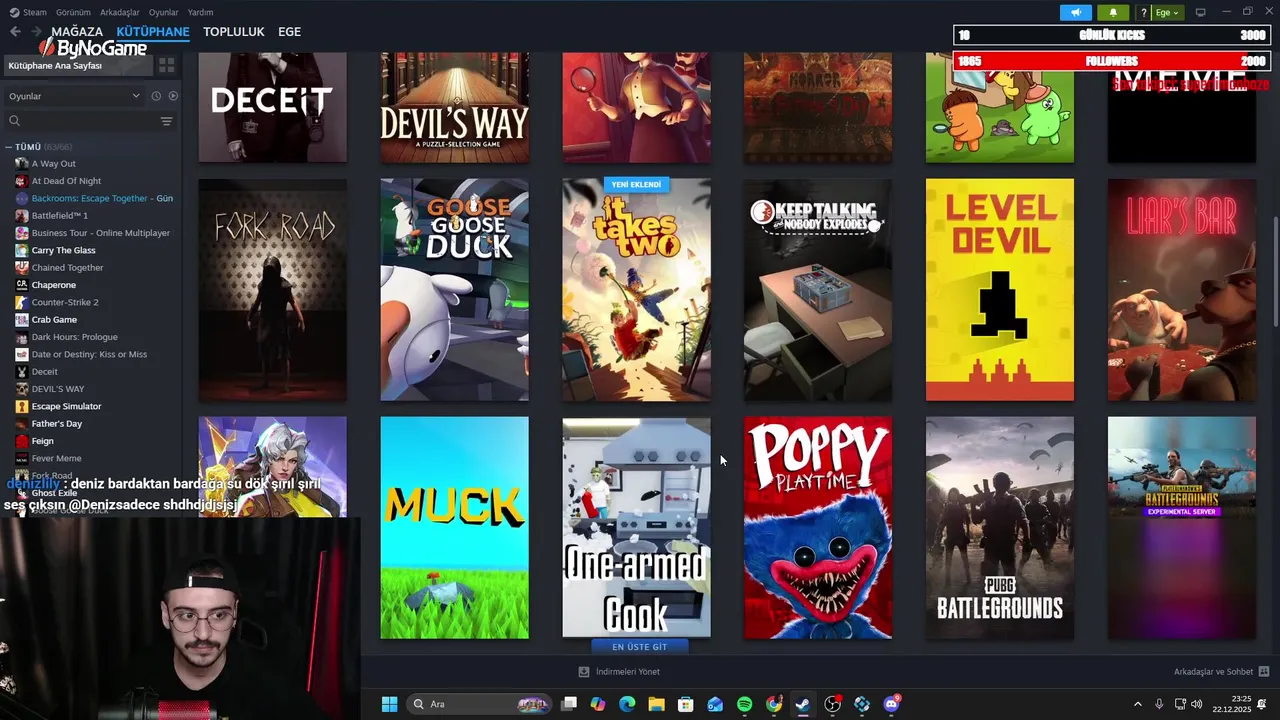Click the library vertical scrollbar
Image resolution: width=1280 pixels, height=720 pixels.
(x=1275, y=270)
